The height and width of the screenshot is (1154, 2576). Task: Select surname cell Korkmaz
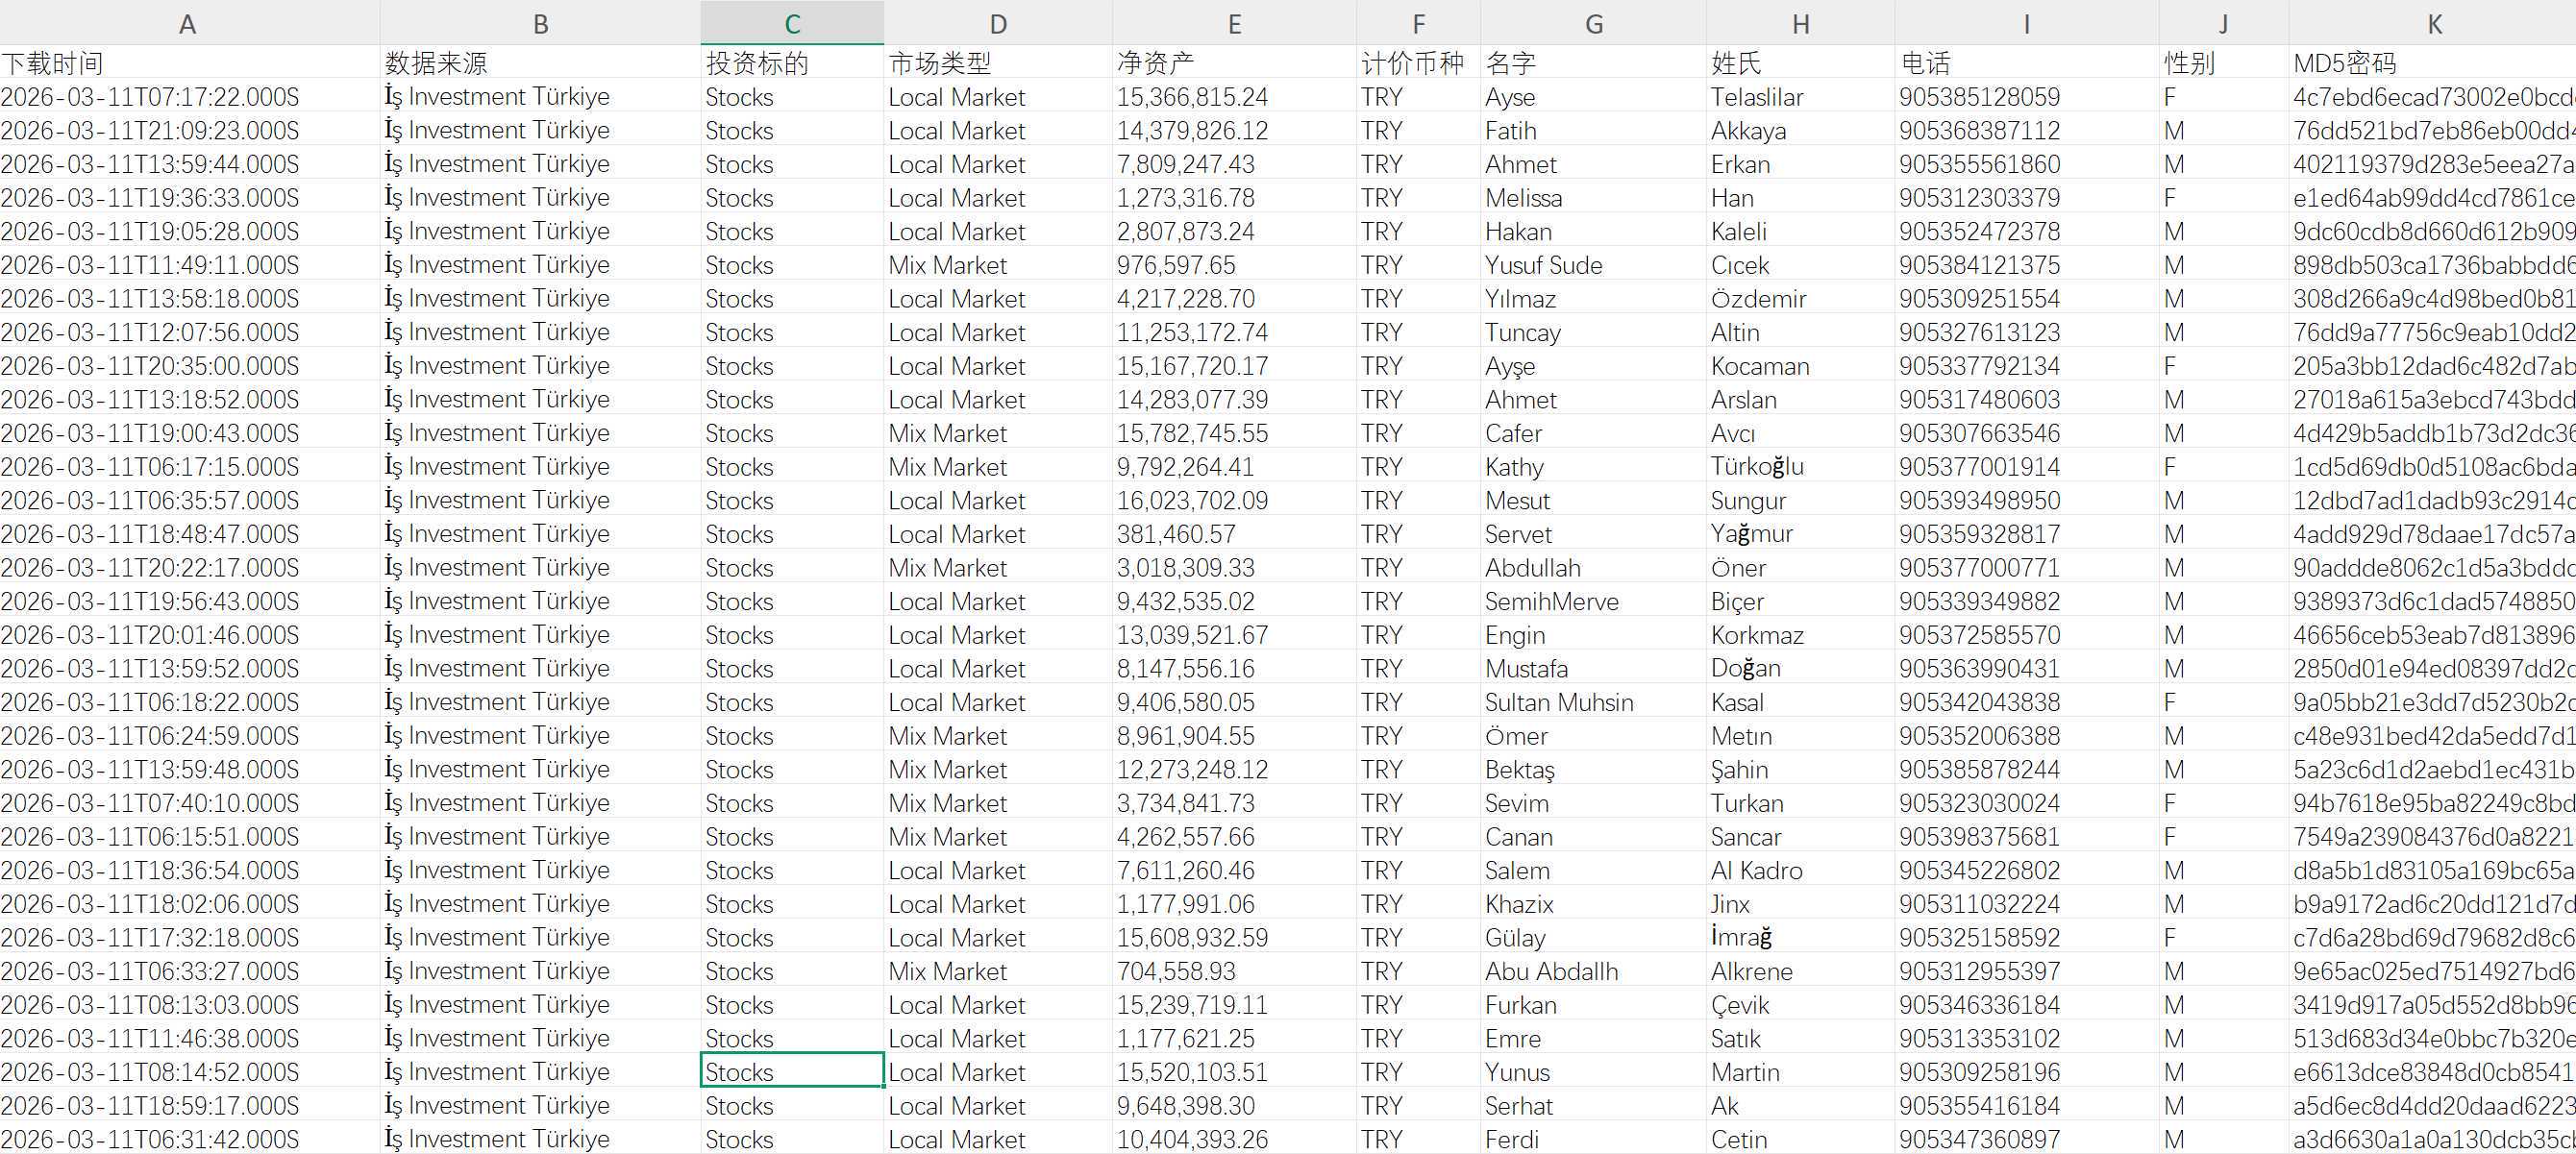[1800, 635]
